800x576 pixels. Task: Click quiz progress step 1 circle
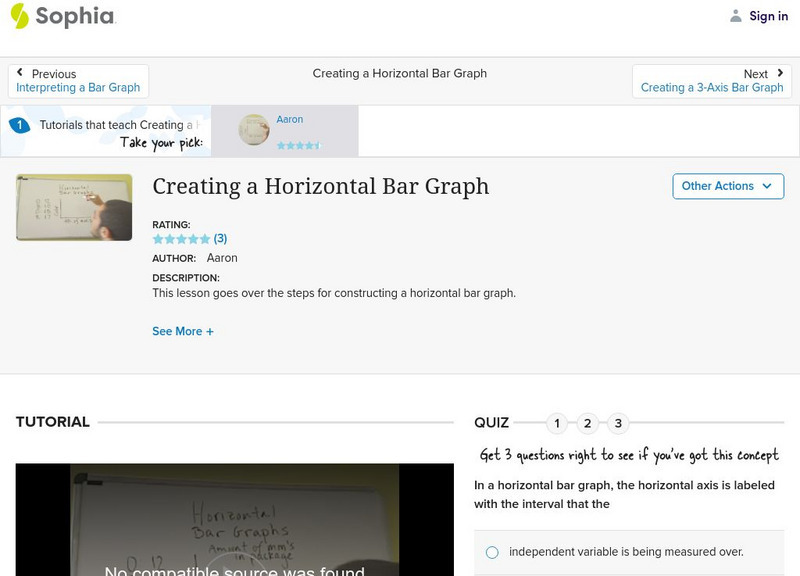pos(556,423)
